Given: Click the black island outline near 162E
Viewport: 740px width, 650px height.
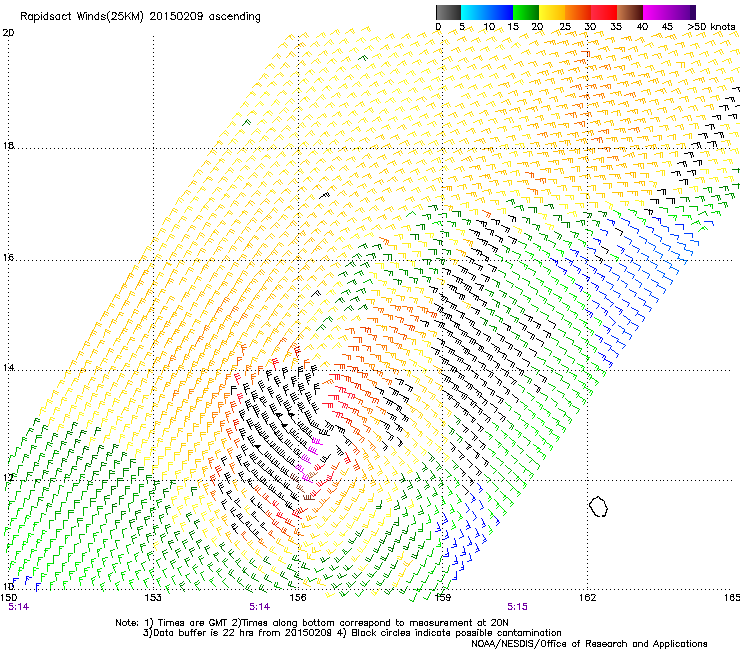Looking at the screenshot, I should (x=598, y=506).
